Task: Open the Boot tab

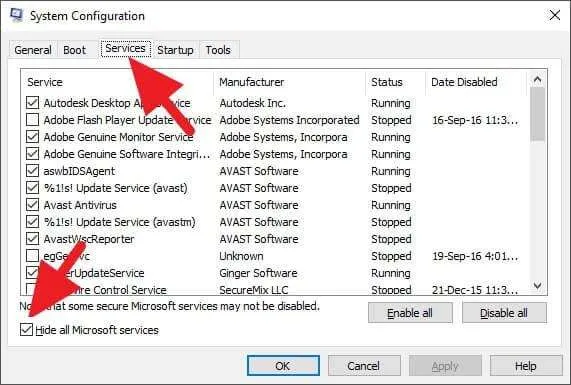Action: tap(75, 50)
